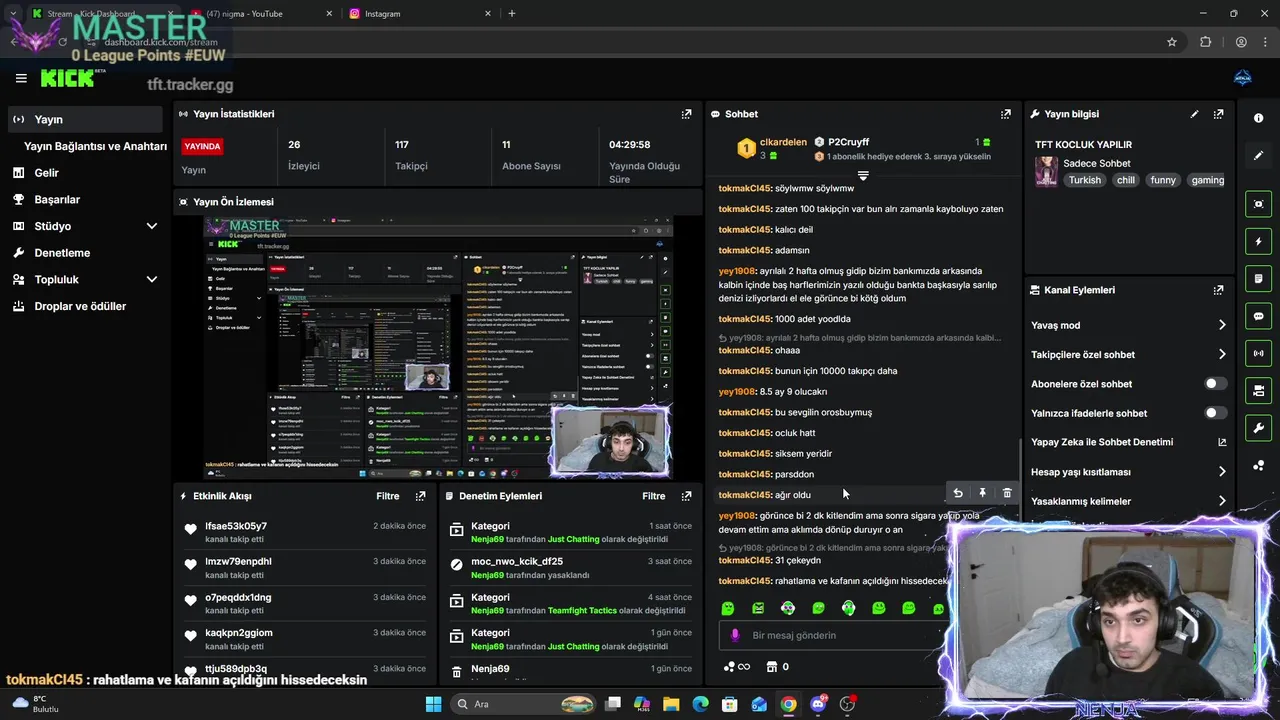This screenshot has width=1280, height=720.
Task: Pop out the Yayın İstatistikleri panel
Action: (x=686, y=114)
